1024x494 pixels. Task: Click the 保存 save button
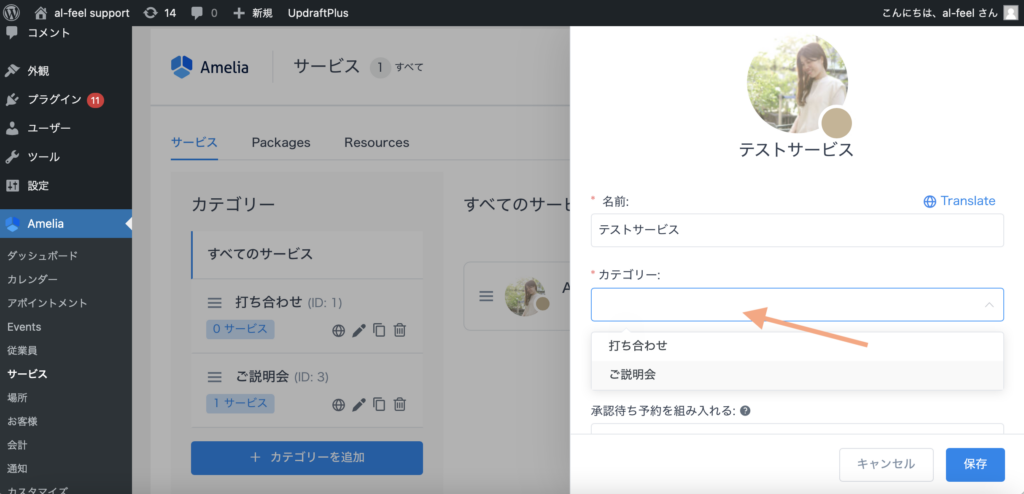tap(975, 464)
